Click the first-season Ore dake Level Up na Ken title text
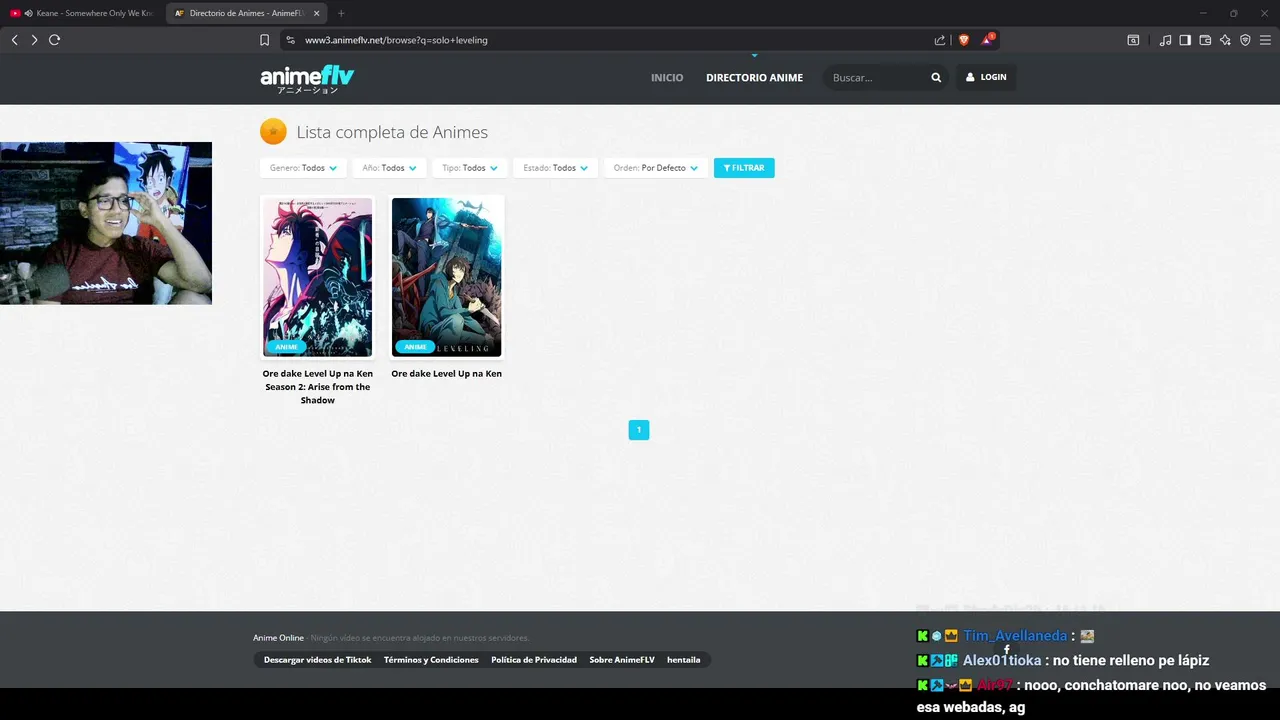This screenshot has height=720, width=1280. pyautogui.click(x=446, y=373)
